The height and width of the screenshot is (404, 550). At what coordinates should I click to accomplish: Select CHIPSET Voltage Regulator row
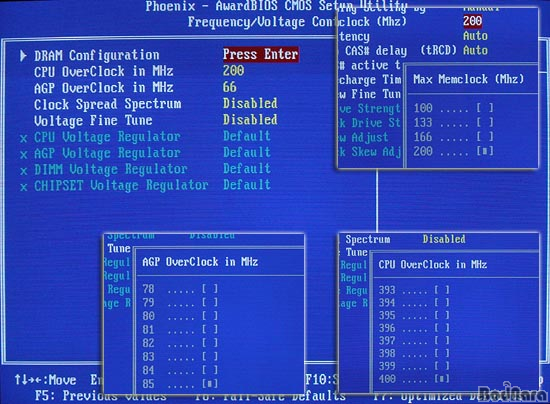(x=121, y=186)
